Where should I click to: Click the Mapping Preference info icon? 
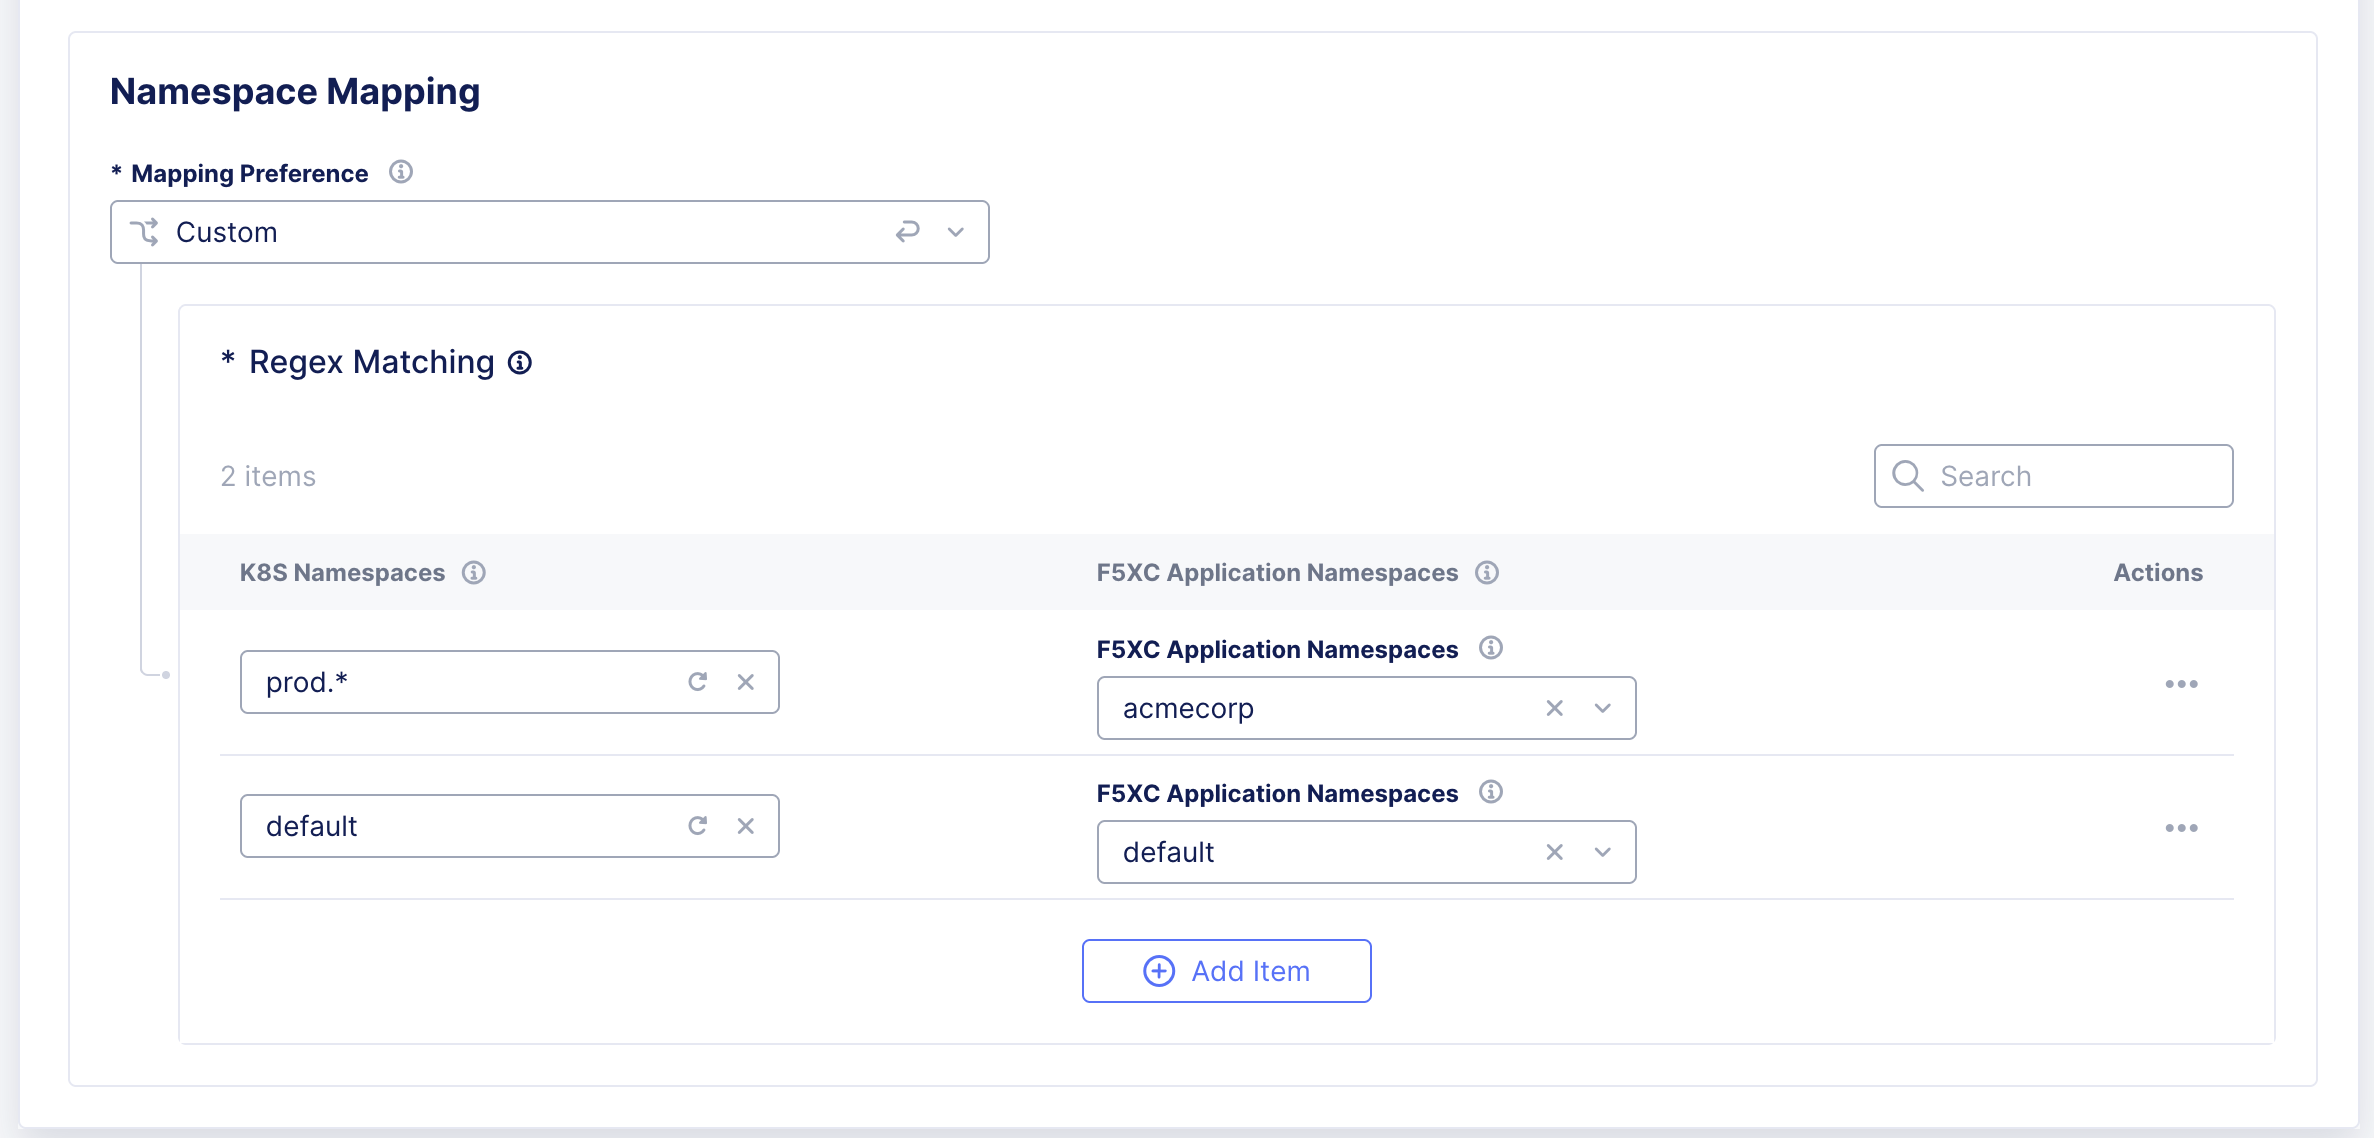coord(401,172)
